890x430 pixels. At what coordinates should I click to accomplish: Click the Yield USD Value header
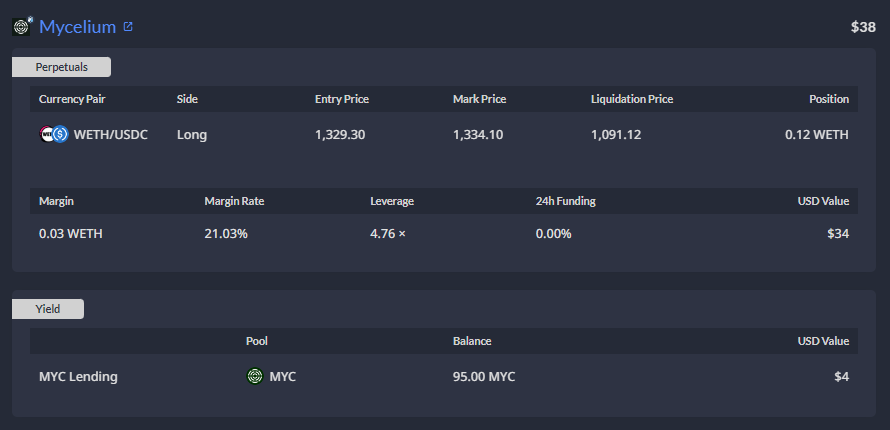point(823,342)
